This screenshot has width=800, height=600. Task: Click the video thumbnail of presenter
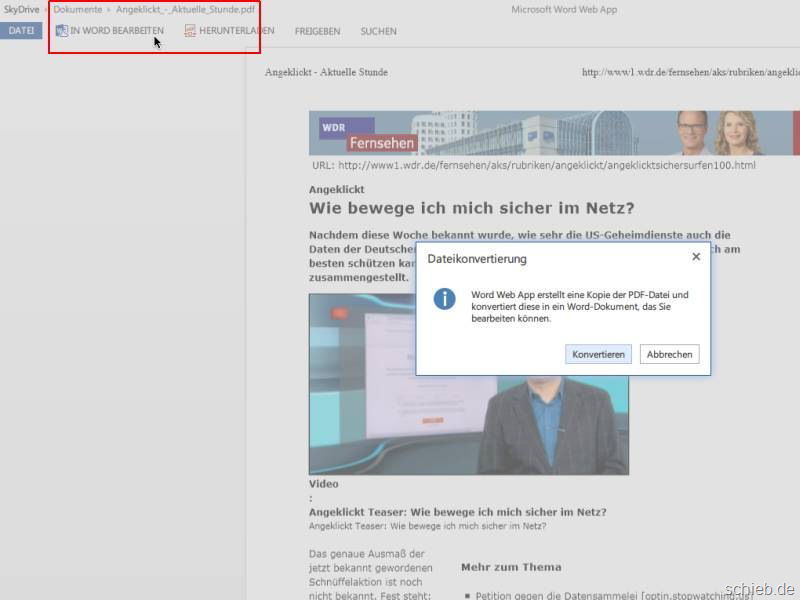(468, 384)
